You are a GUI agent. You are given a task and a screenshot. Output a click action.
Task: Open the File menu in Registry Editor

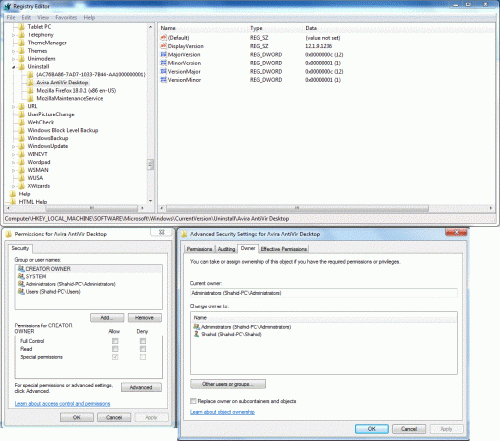pyautogui.click(x=11, y=17)
